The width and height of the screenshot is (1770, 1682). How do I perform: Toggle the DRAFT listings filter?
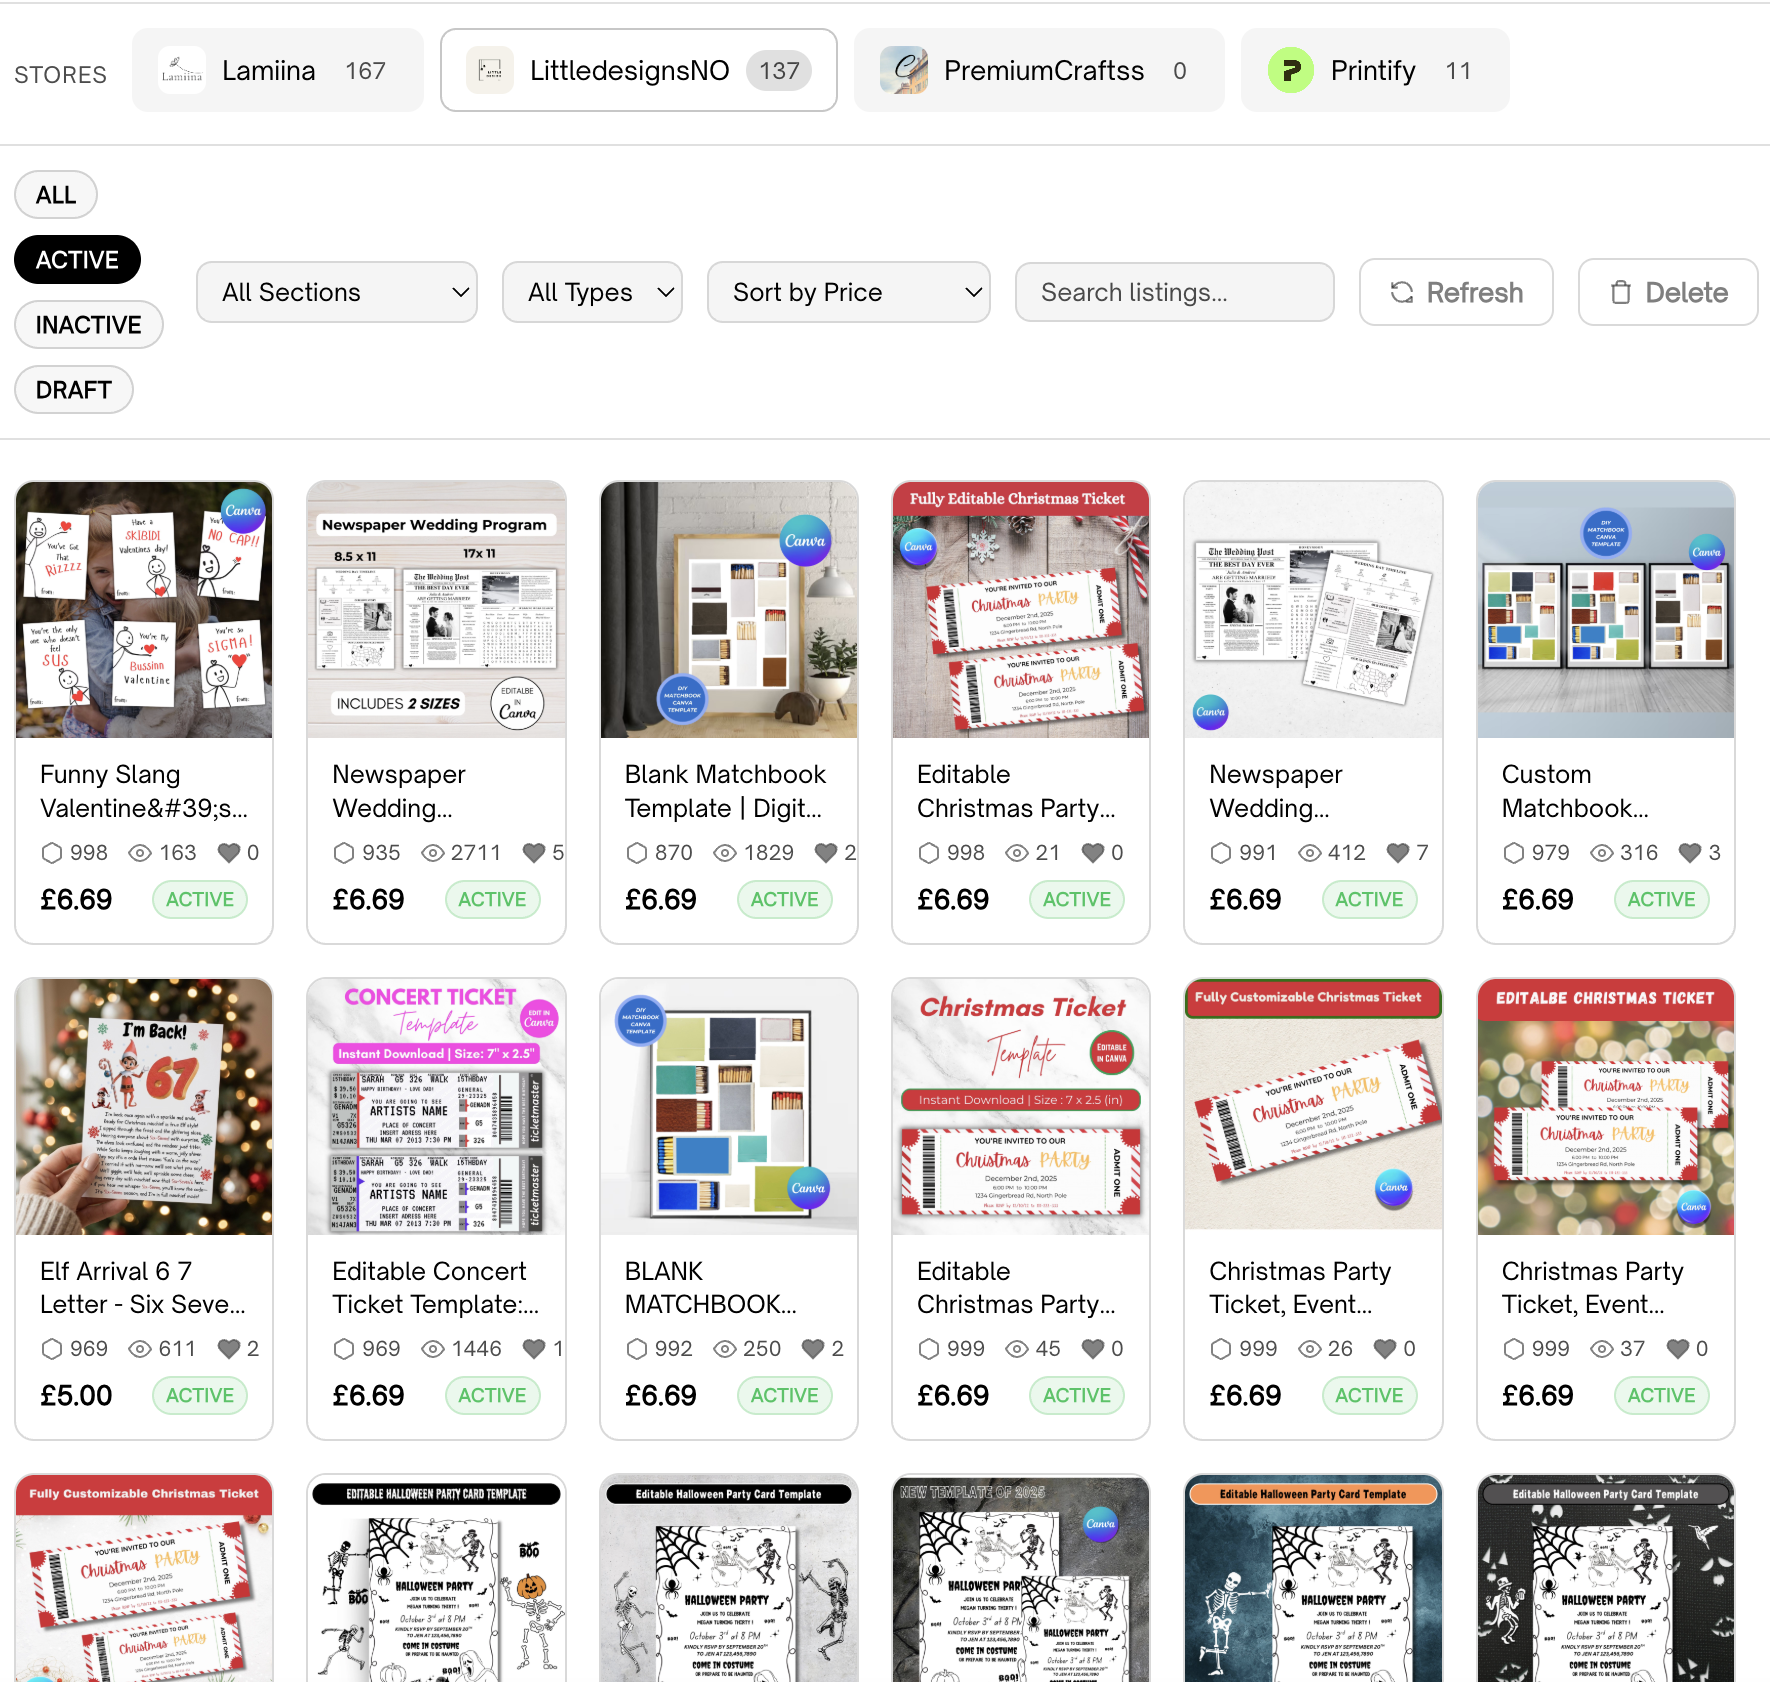[73, 389]
